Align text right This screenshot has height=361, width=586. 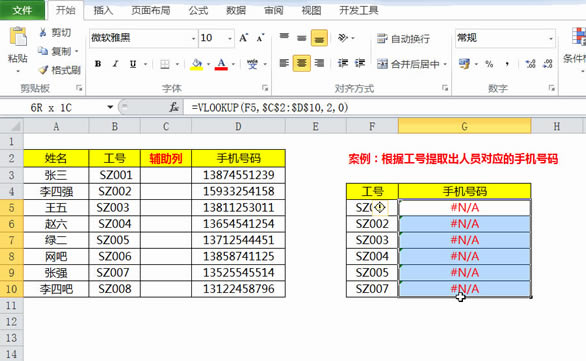(319, 63)
